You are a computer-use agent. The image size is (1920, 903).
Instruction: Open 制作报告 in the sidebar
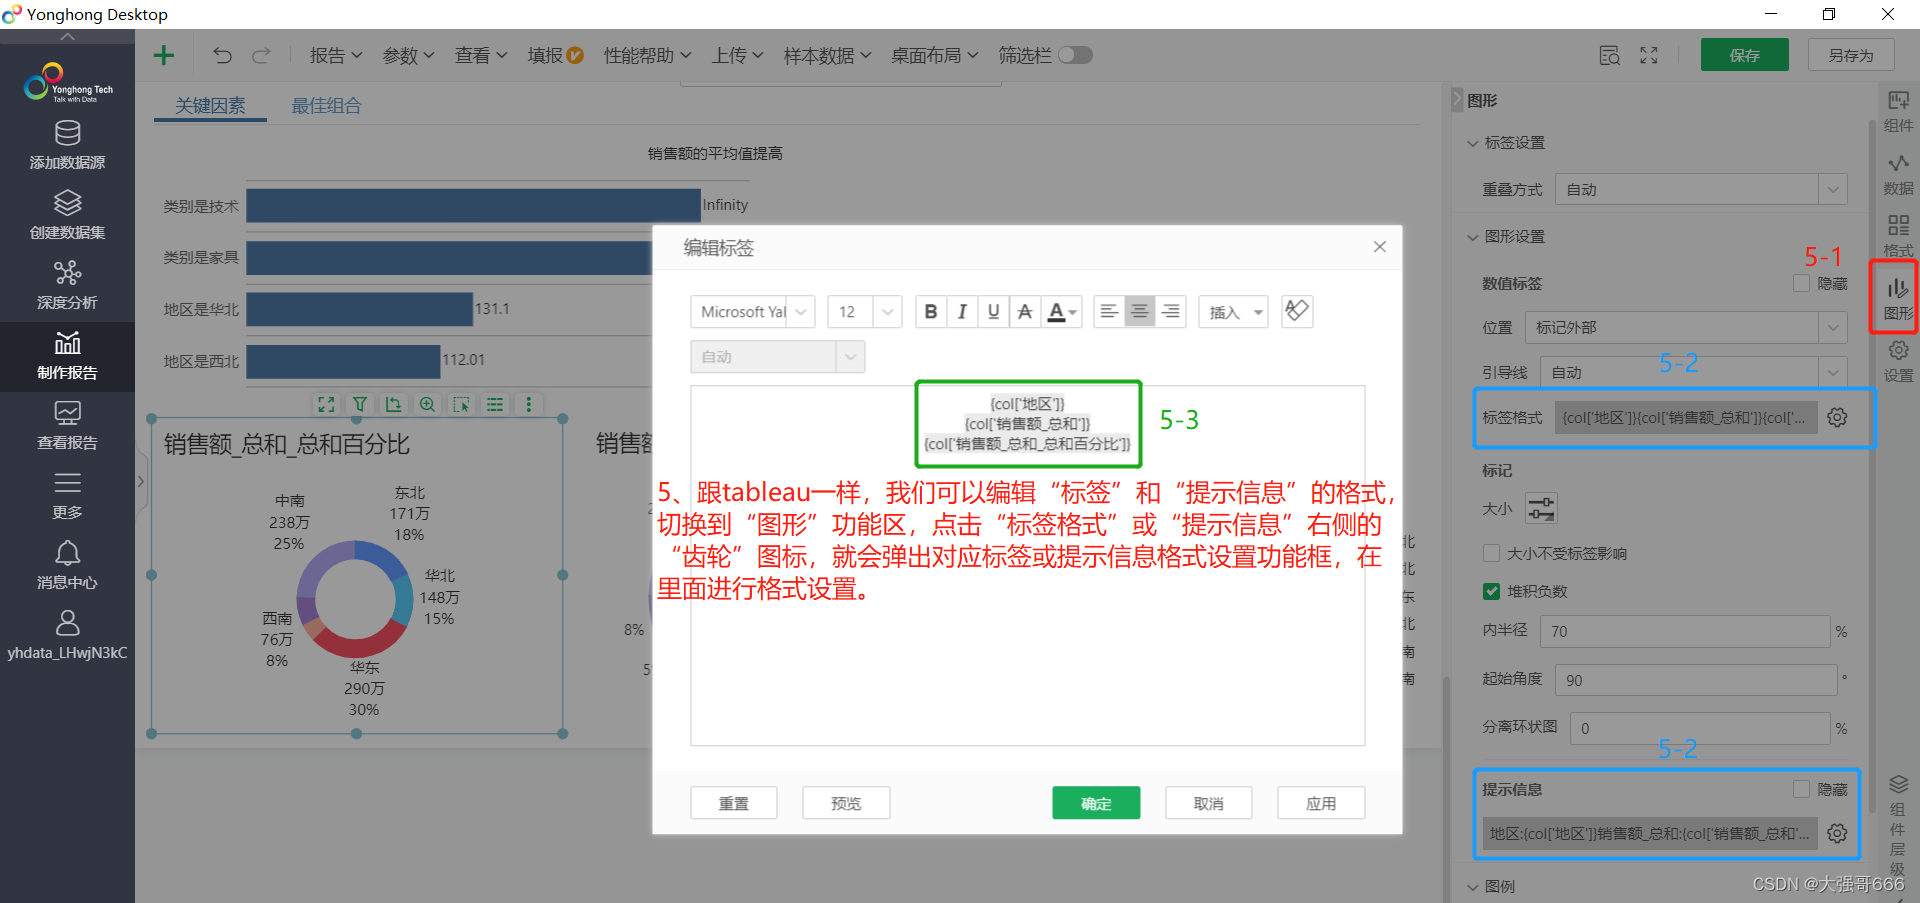click(67, 356)
